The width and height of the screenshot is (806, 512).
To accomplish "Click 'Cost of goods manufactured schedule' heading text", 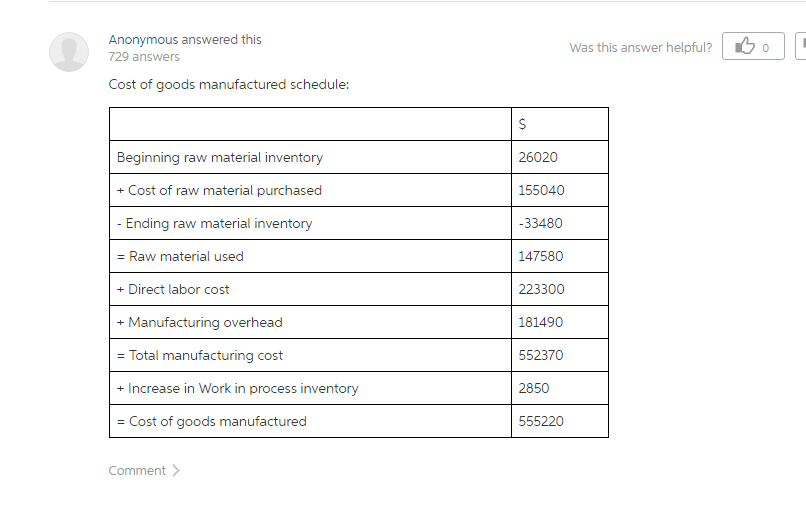I will pyautogui.click(x=229, y=84).
